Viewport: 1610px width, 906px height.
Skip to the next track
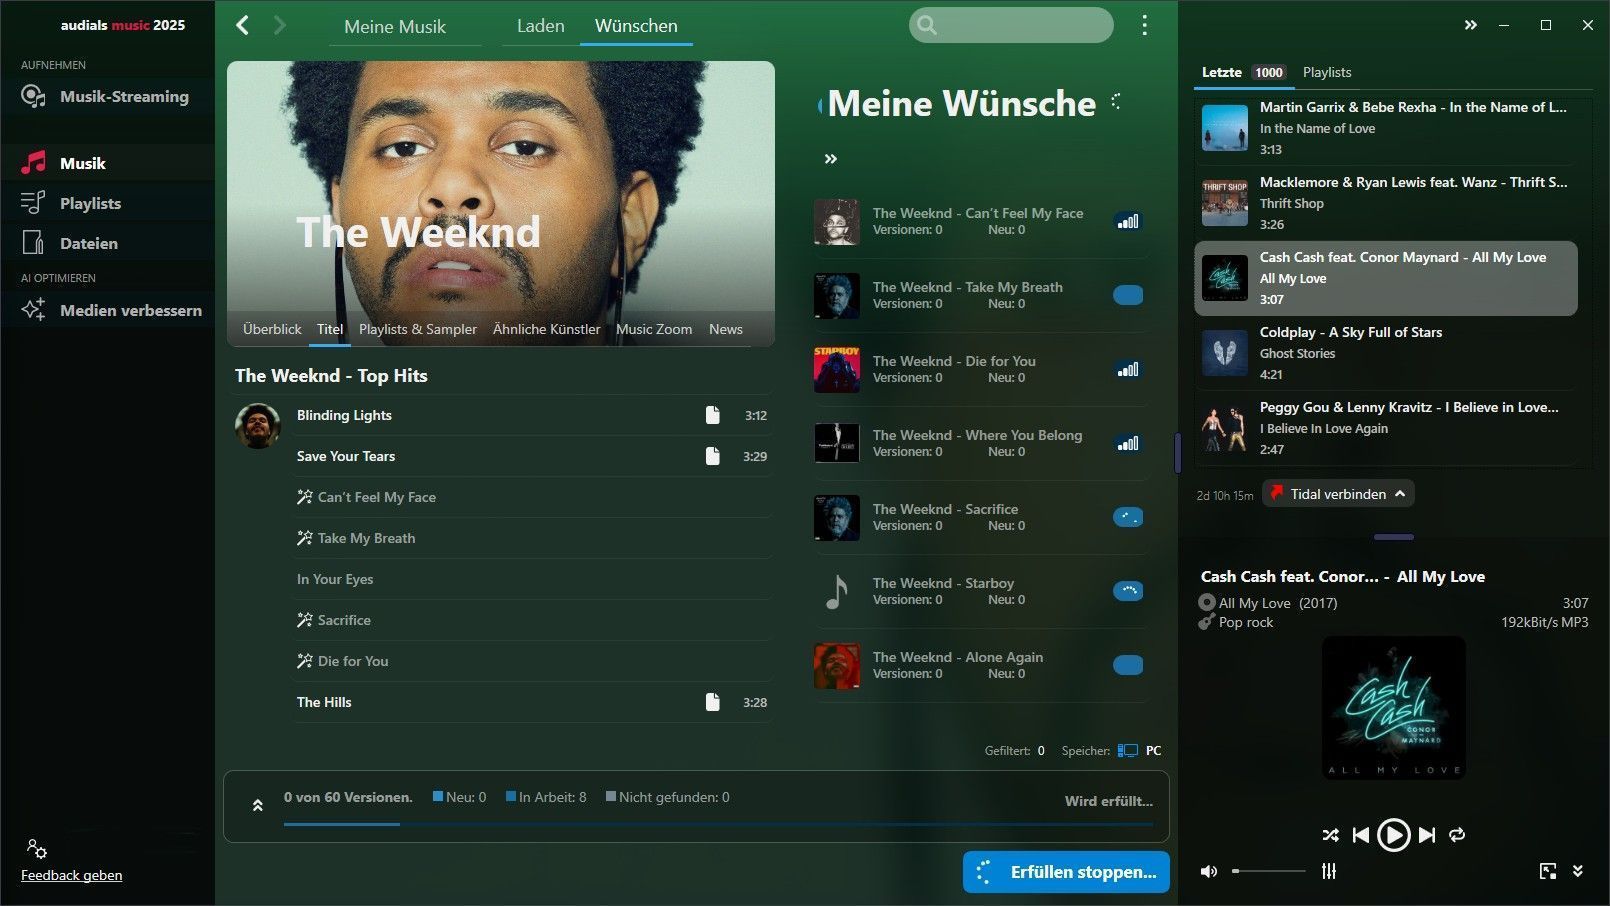click(1427, 835)
